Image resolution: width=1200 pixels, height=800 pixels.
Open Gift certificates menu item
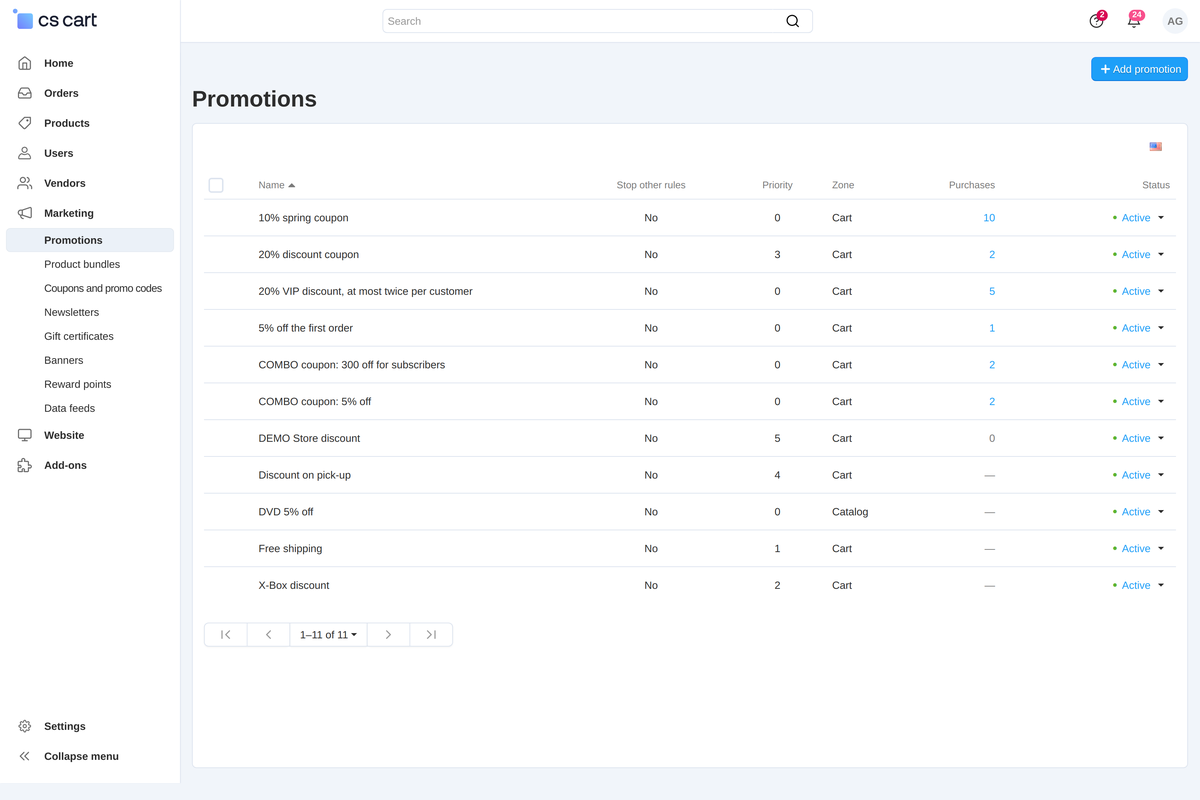pos(79,336)
